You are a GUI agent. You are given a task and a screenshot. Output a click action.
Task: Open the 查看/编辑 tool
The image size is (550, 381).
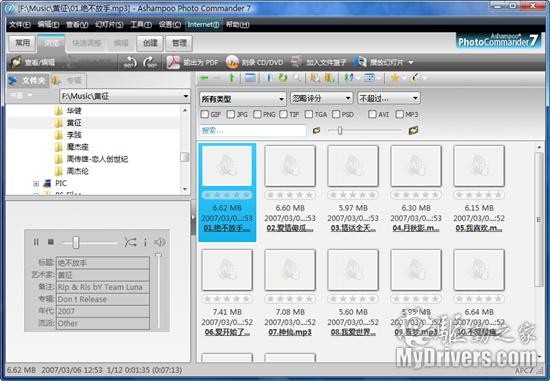pyautogui.click(x=32, y=62)
